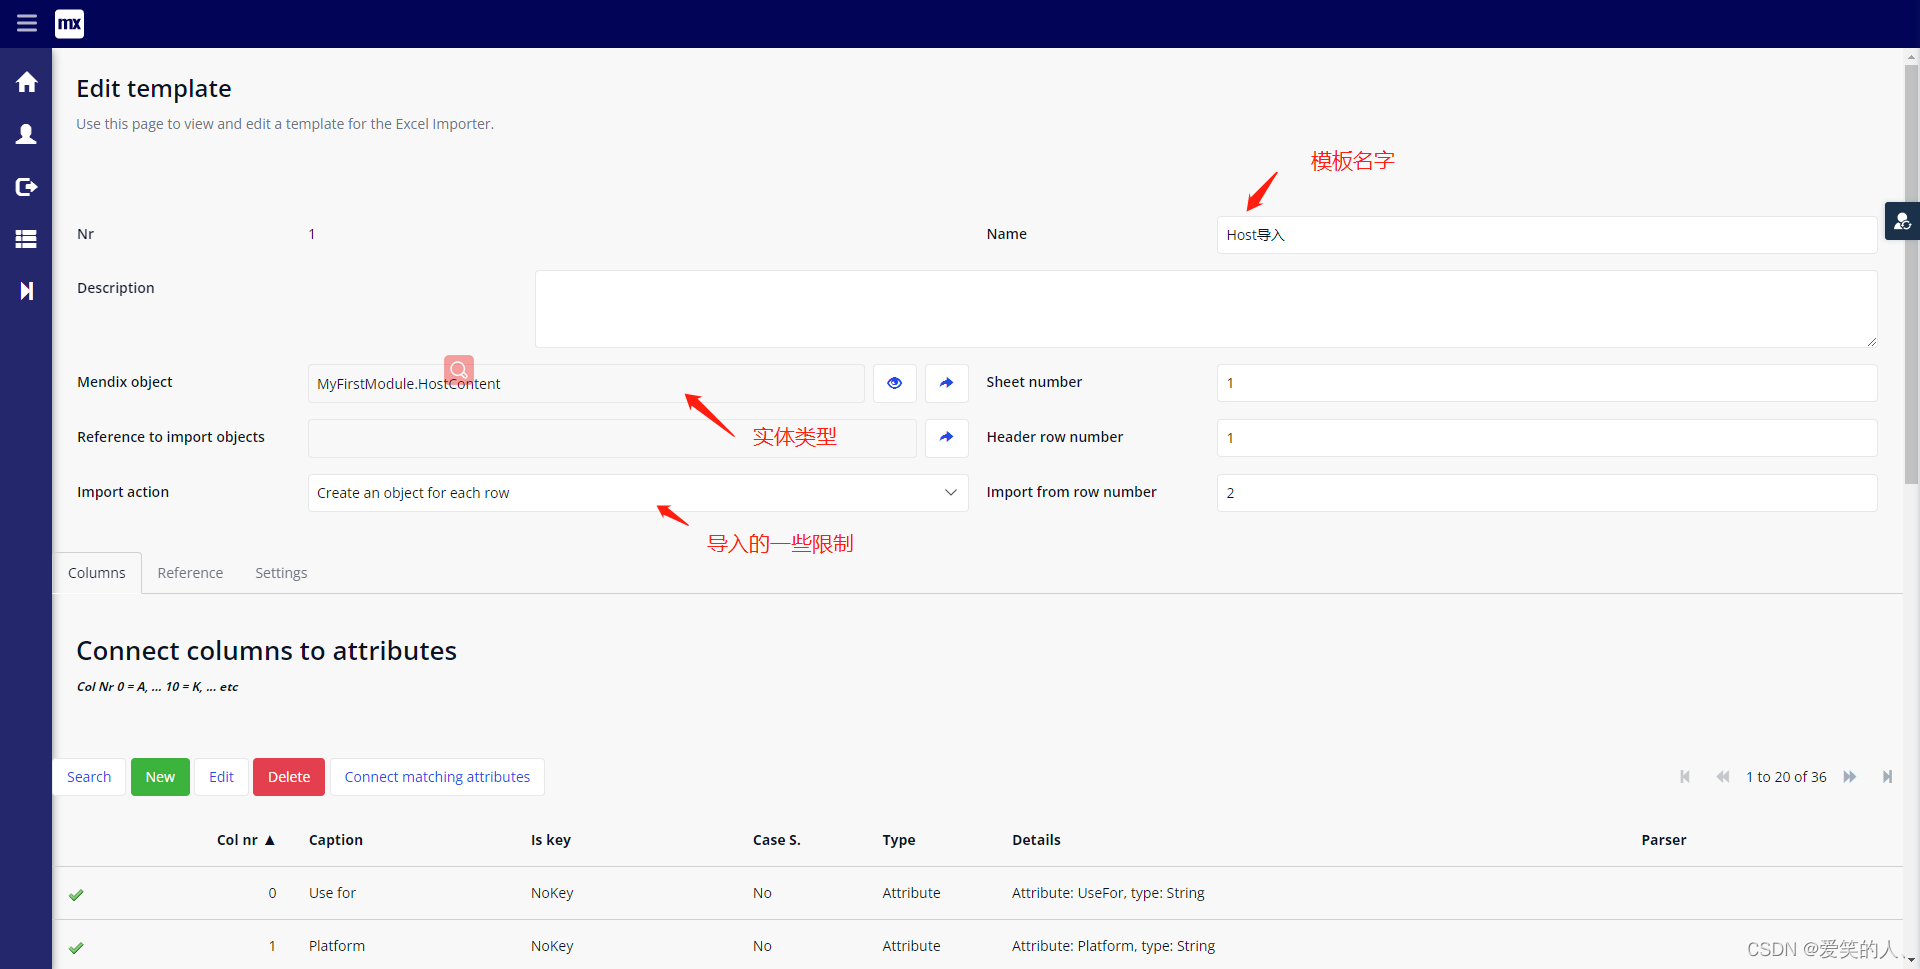The width and height of the screenshot is (1920, 969).
Task: Preview the Mendix object using the eye icon
Action: click(893, 383)
